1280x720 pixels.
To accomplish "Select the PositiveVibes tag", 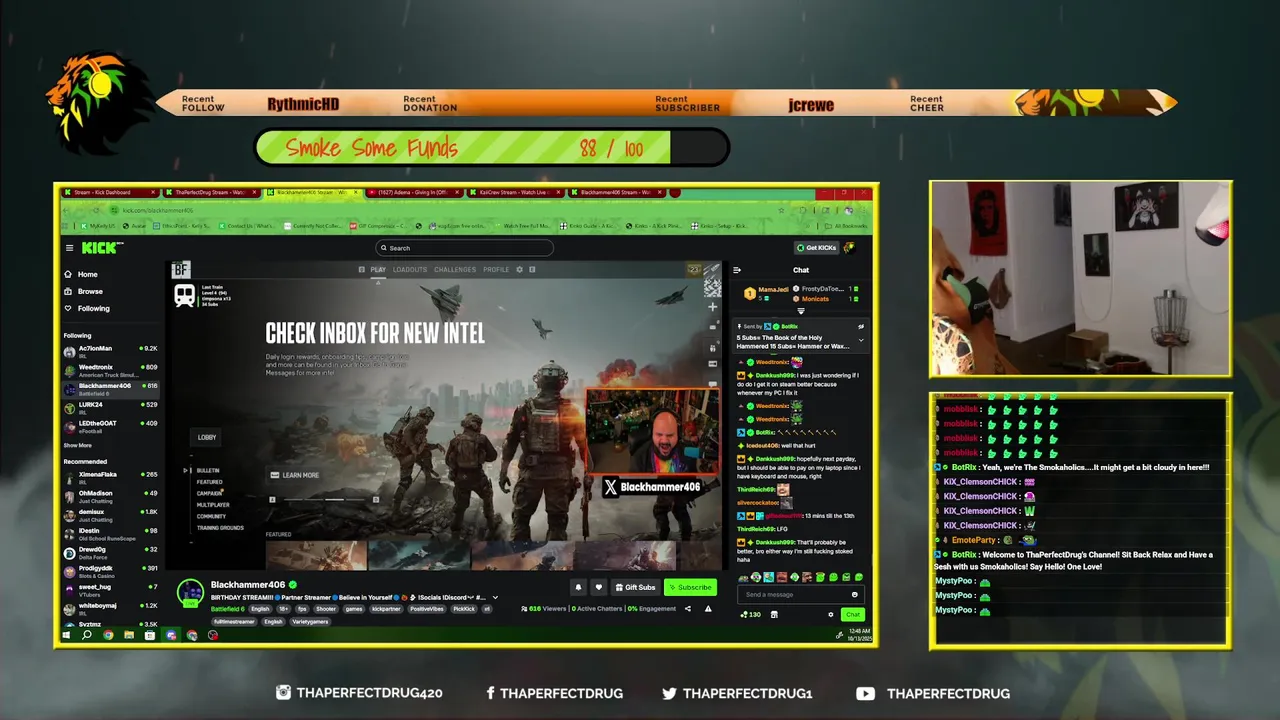I will click(x=427, y=608).
